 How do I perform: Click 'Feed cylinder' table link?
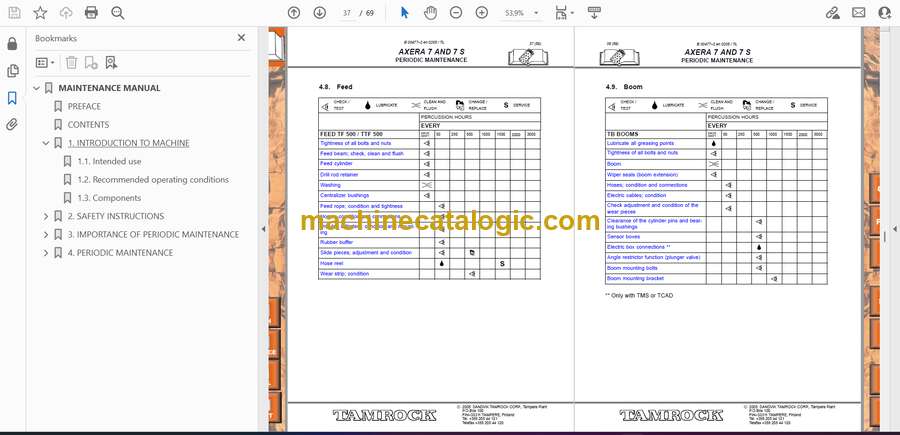click(336, 164)
